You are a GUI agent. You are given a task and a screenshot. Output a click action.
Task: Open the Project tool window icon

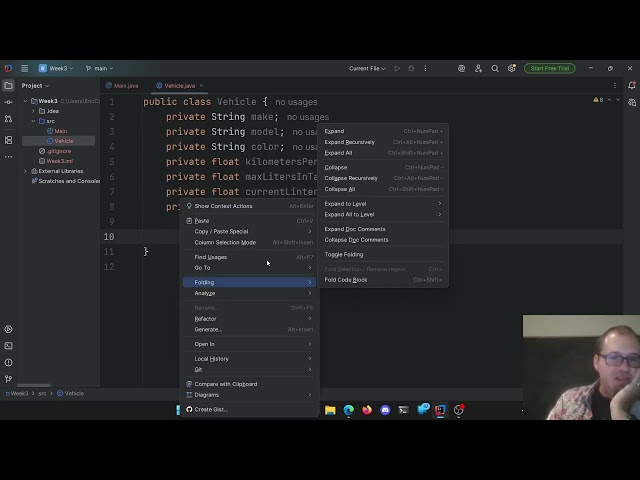(8, 86)
